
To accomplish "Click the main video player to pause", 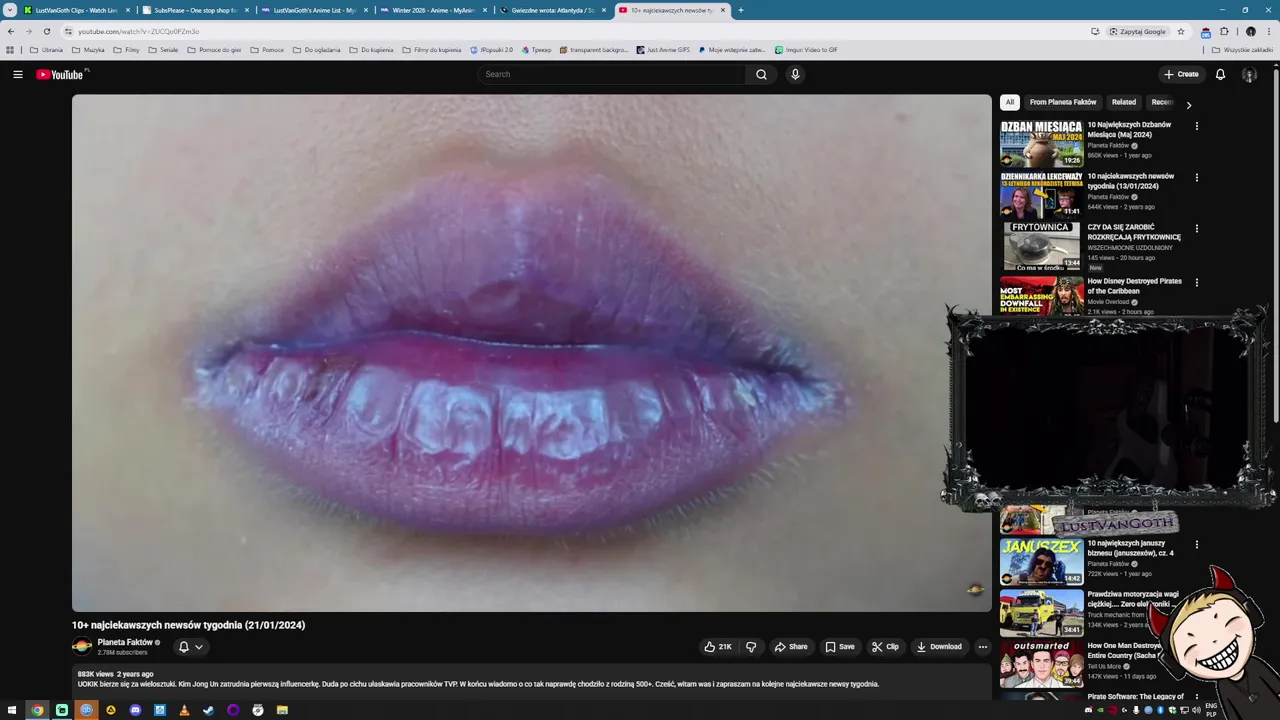I will (x=531, y=353).
